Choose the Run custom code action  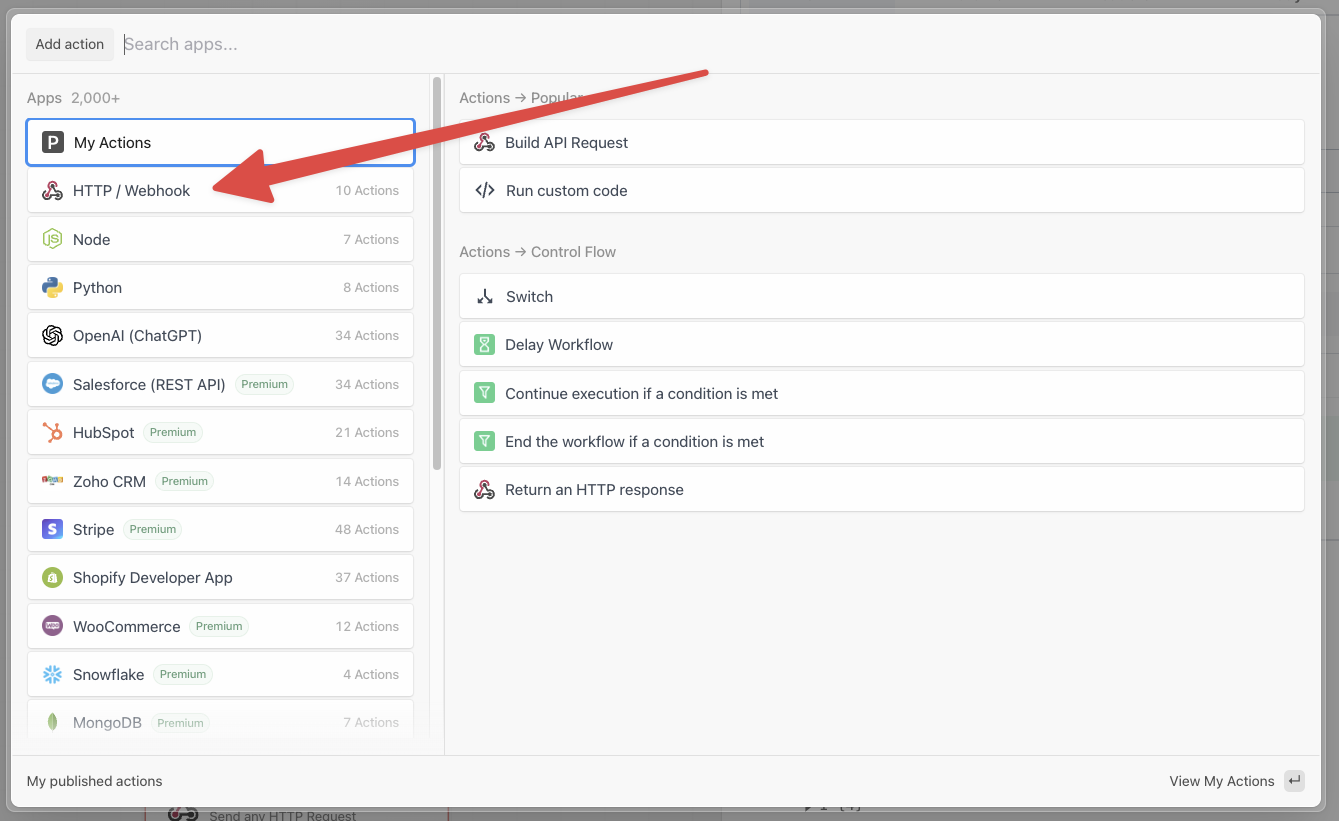(x=882, y=191)
